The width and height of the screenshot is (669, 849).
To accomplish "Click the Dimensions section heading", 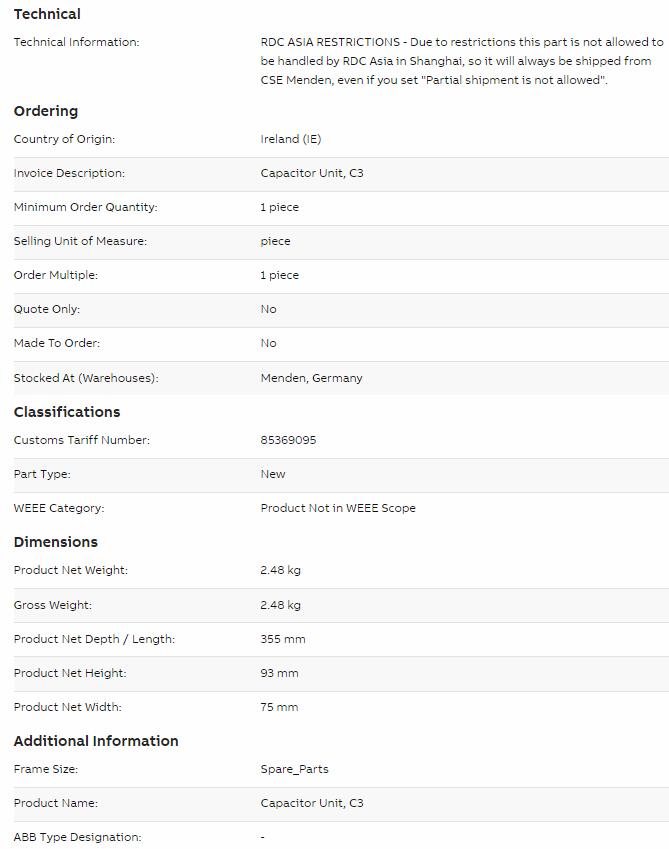I will [x=56, y=542].
